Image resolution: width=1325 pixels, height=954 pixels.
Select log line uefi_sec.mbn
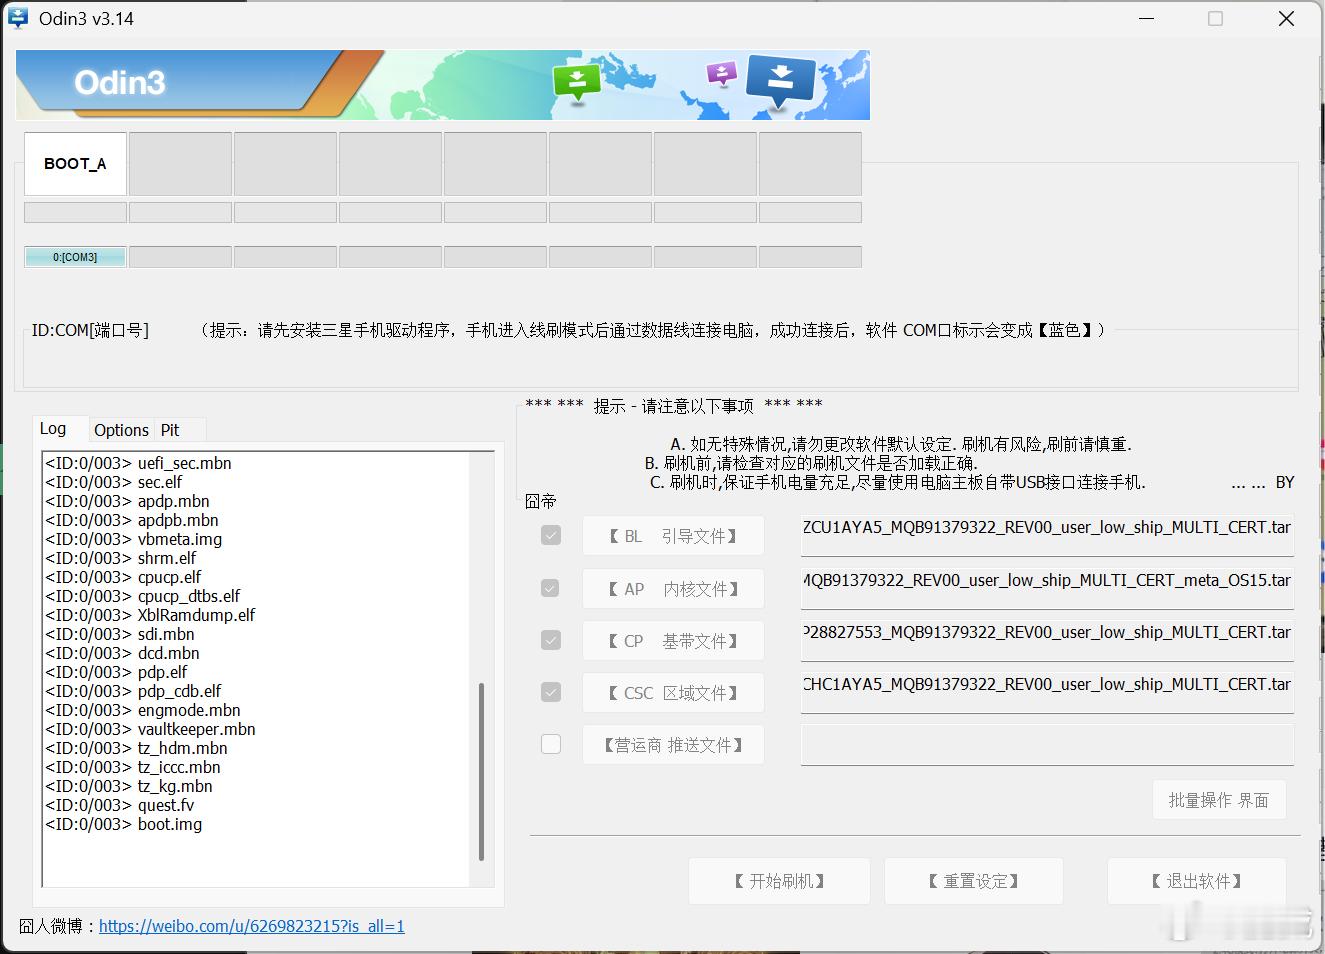pos(138,463)
